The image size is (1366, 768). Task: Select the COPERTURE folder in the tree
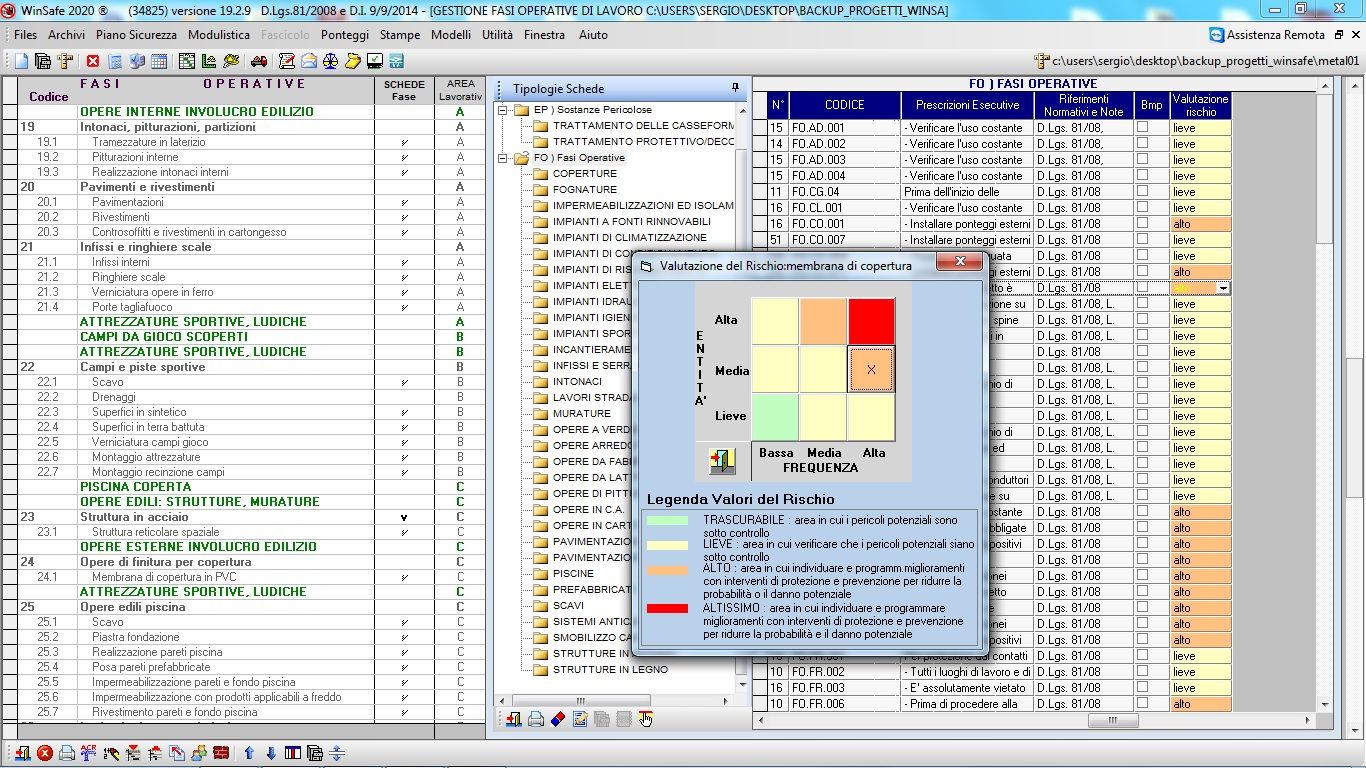click(584, 174)
